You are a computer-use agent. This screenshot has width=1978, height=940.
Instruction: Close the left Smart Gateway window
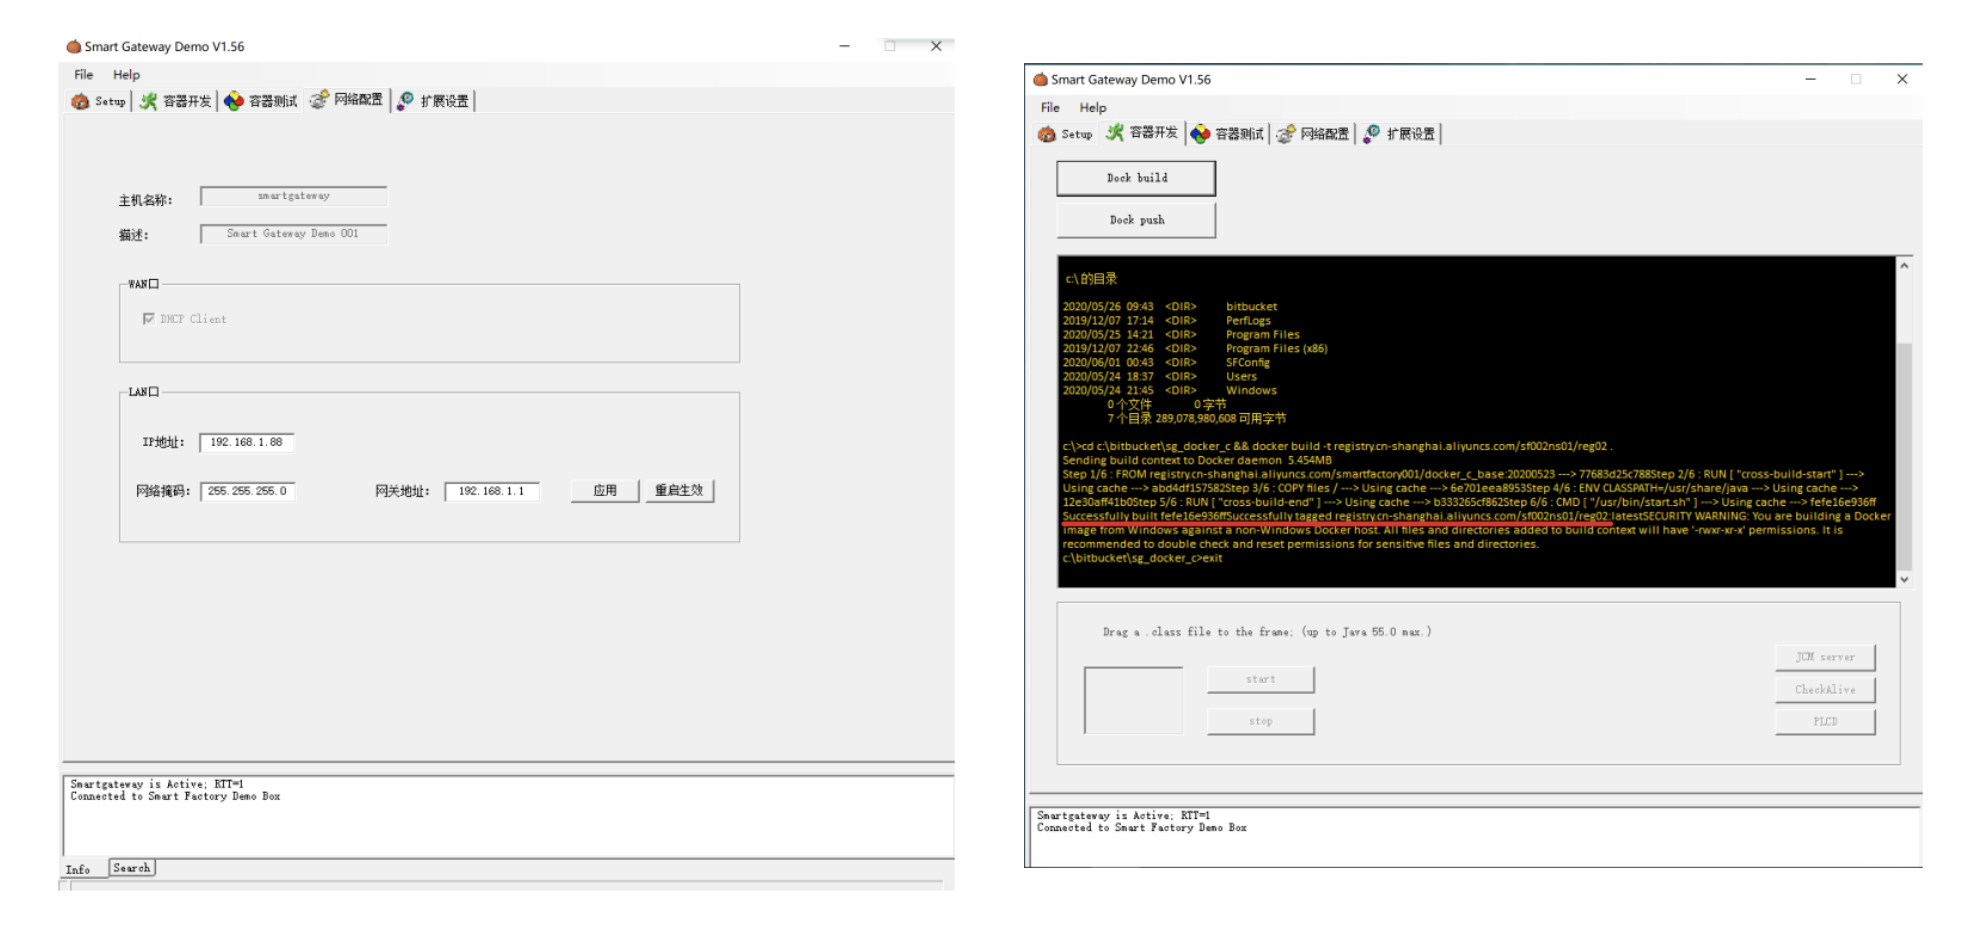(936, 46)
